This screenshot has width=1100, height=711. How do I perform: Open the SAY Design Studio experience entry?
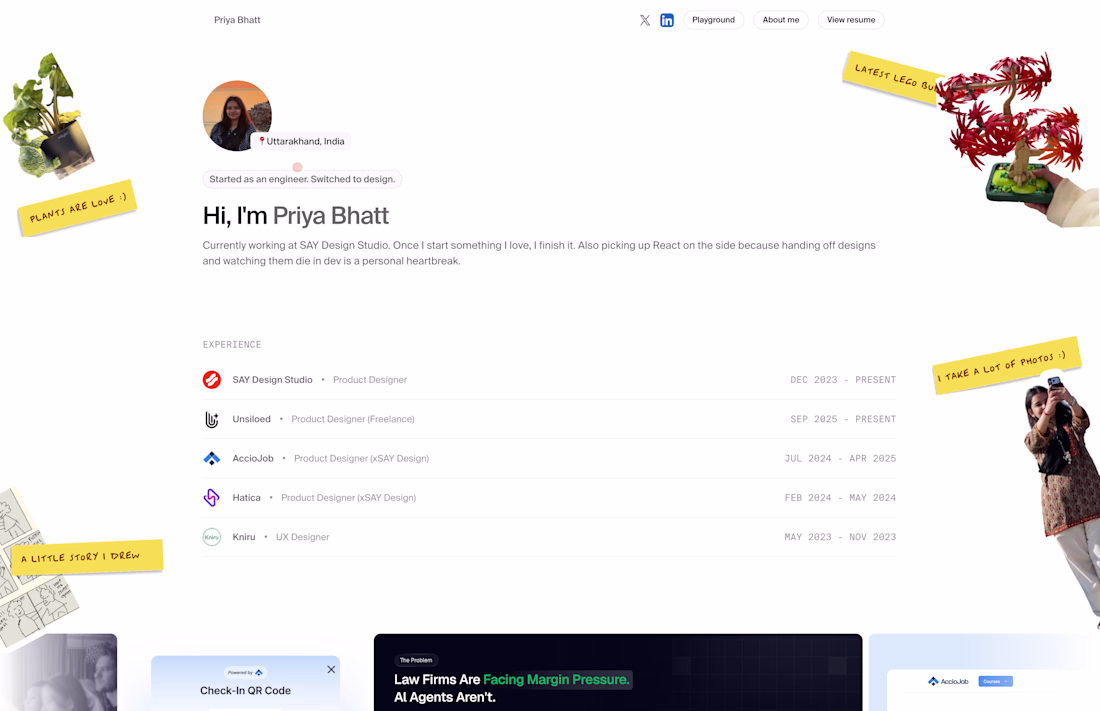[549, 380]
